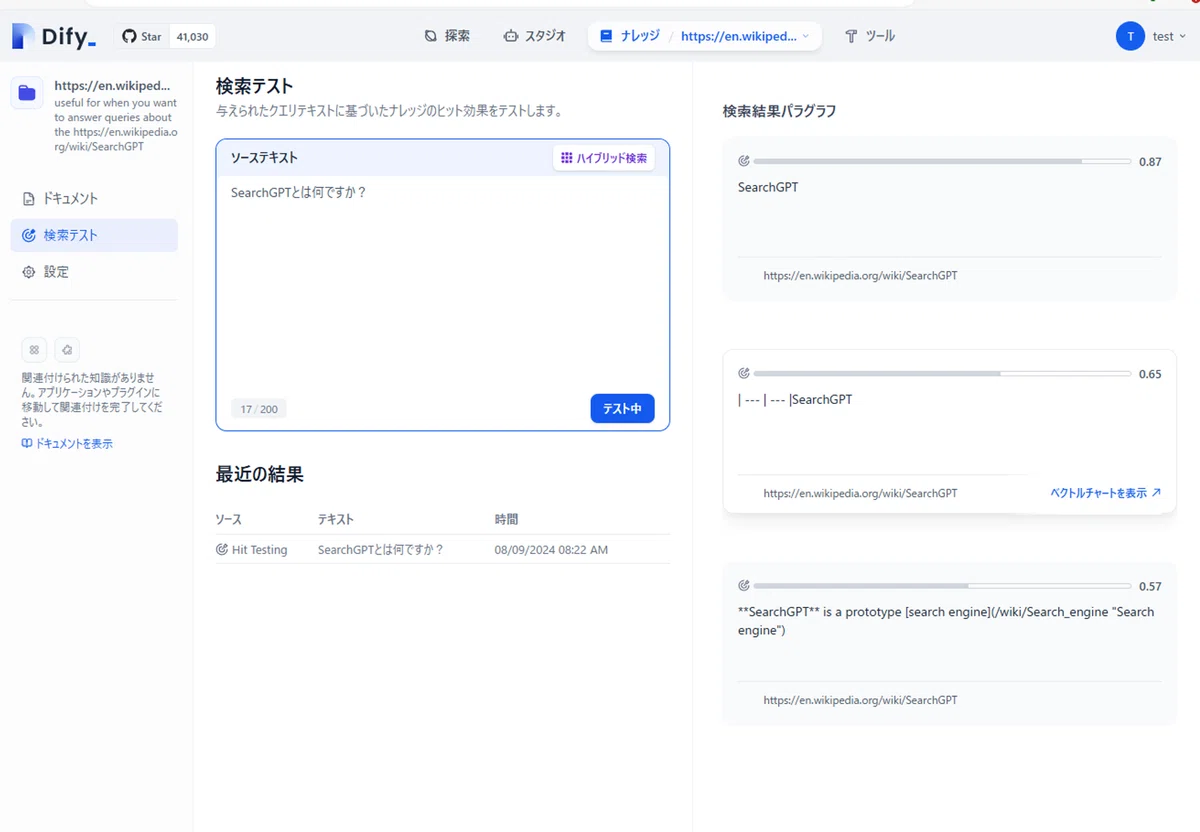Click the 0.57 score progress bar
The image size is (1200, 832).
[942, 586]
